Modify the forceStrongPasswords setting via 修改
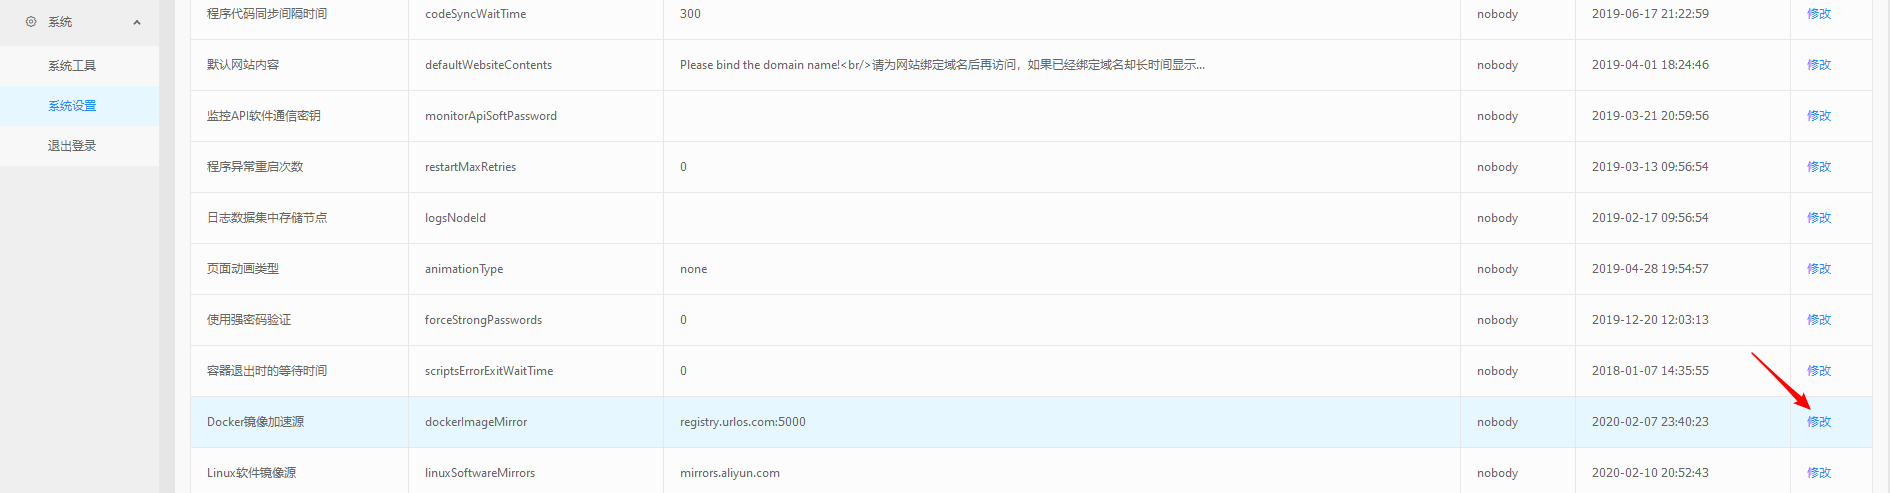Screen dimensions: 1890x493 click(1818, 320)
